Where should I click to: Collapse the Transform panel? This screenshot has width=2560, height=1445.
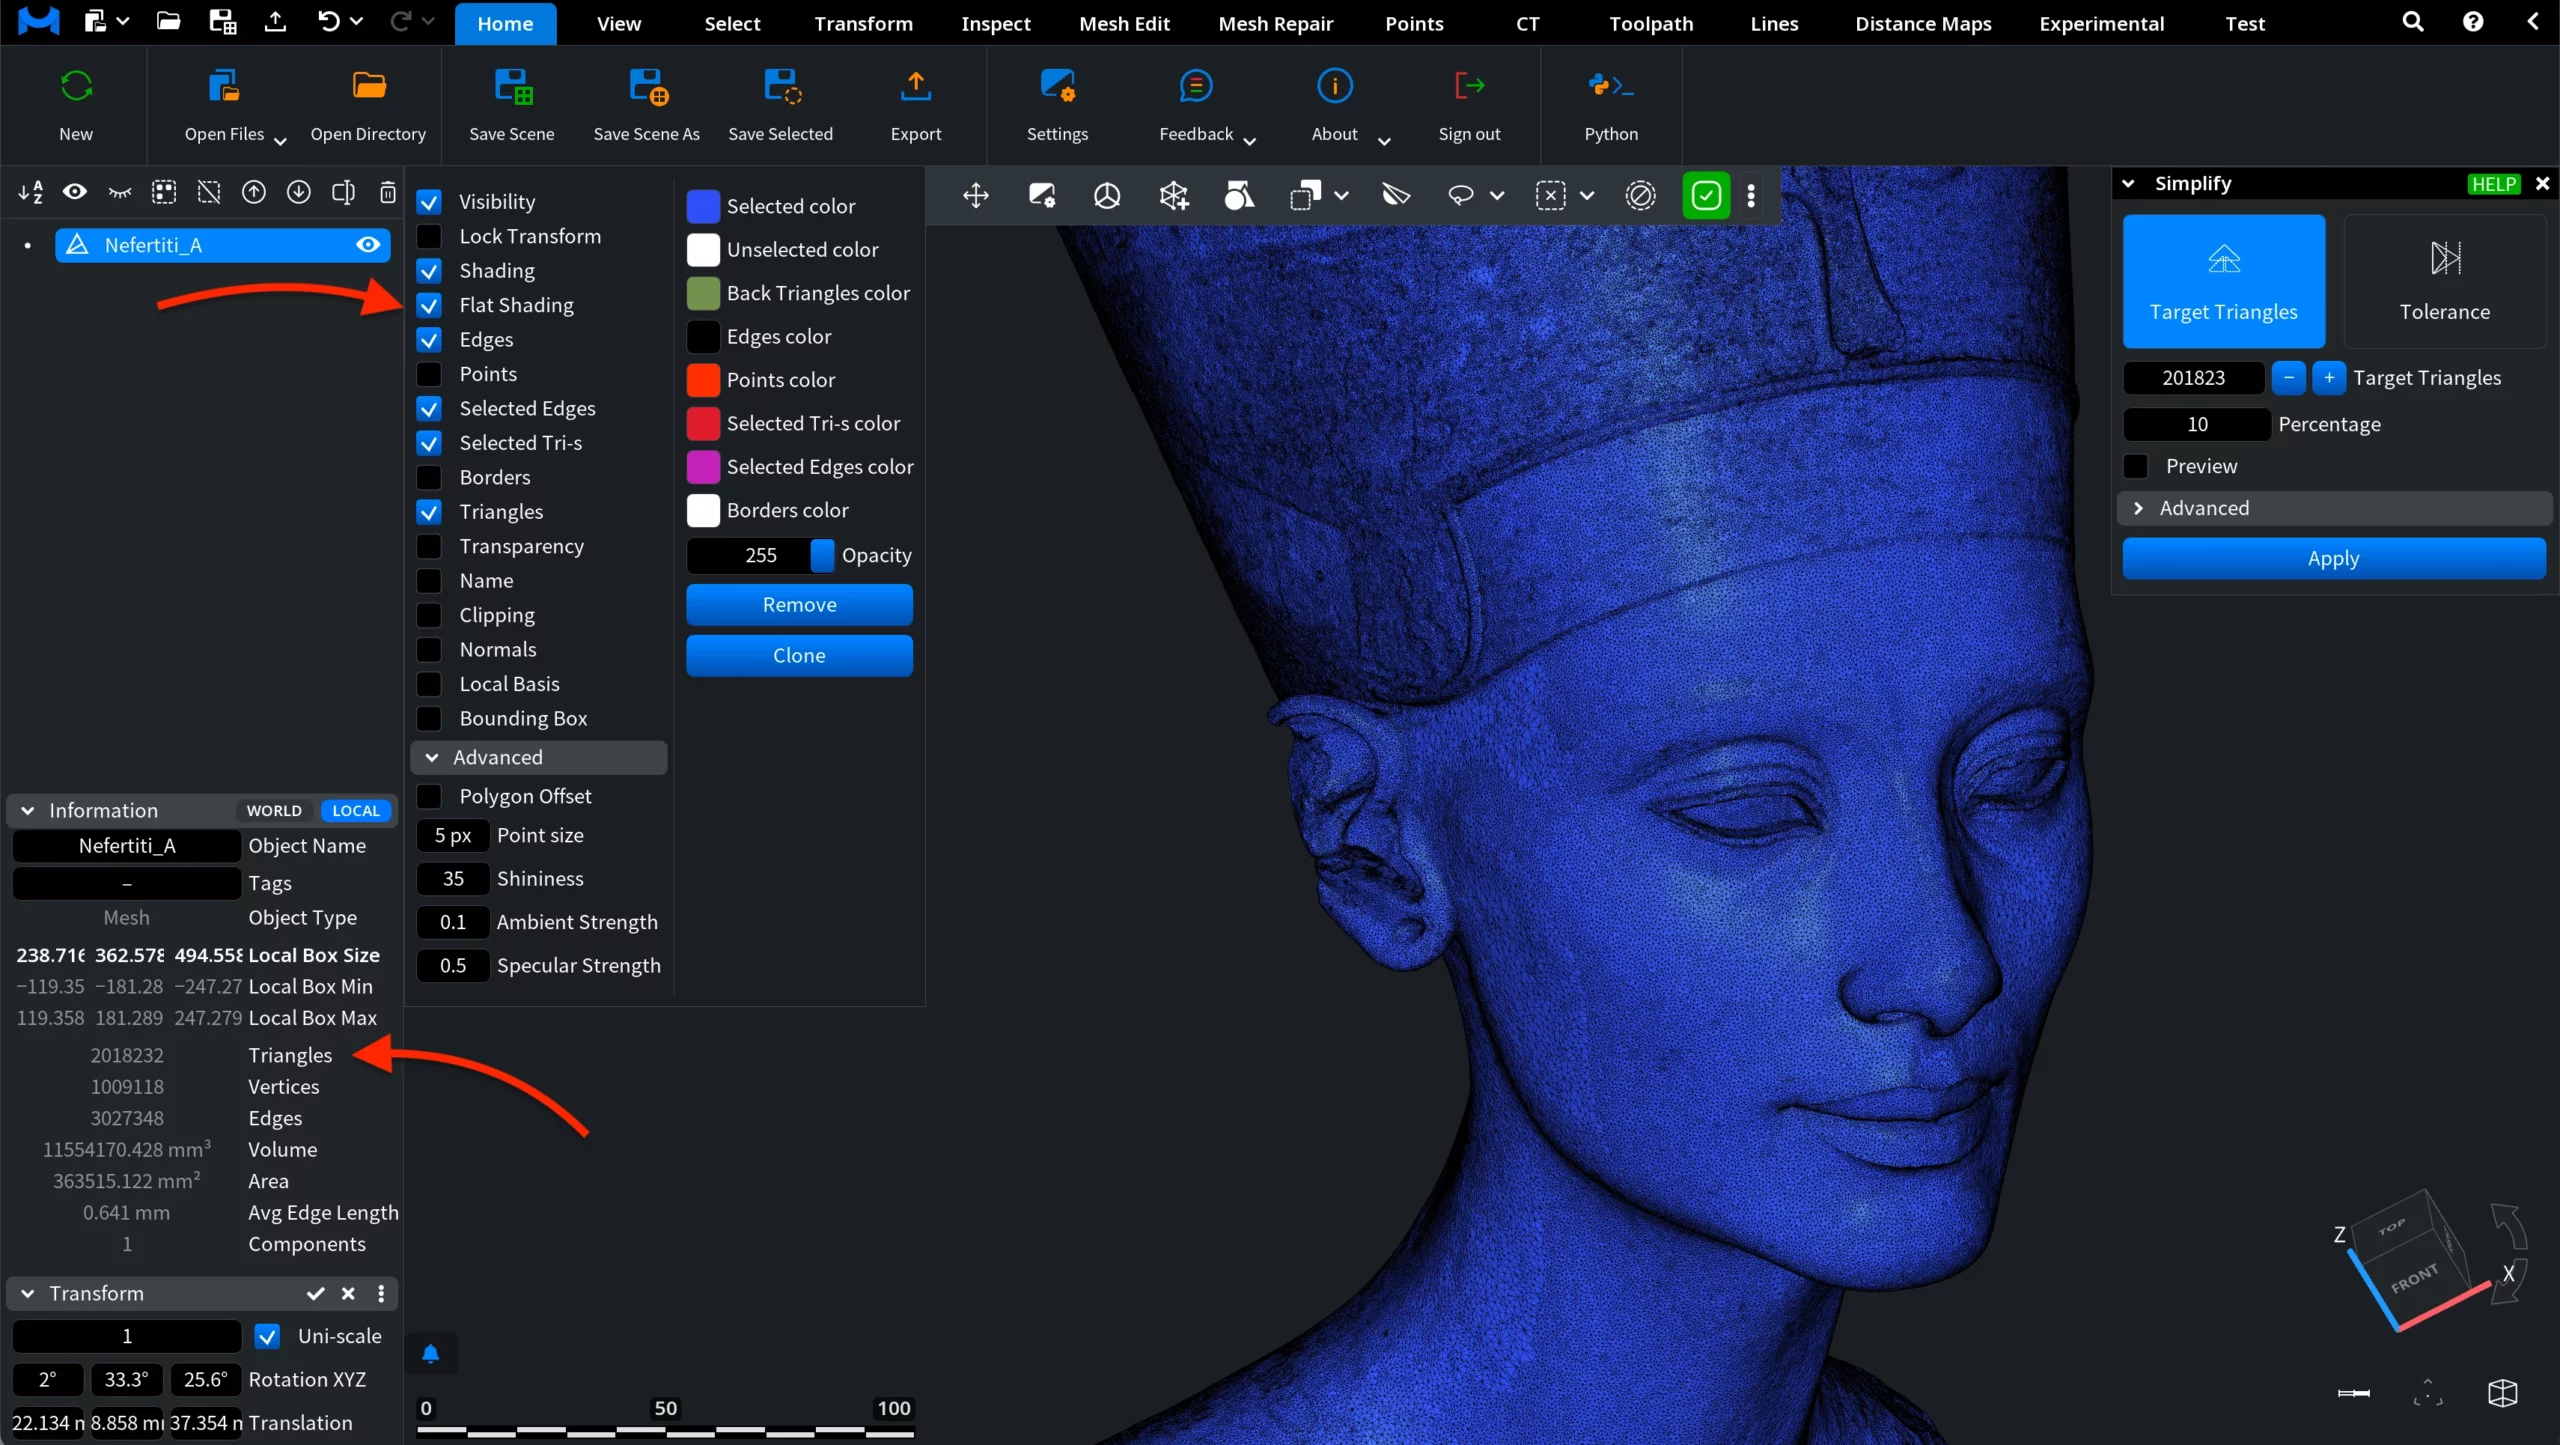pyautogui.click(x=28, y=1293)
